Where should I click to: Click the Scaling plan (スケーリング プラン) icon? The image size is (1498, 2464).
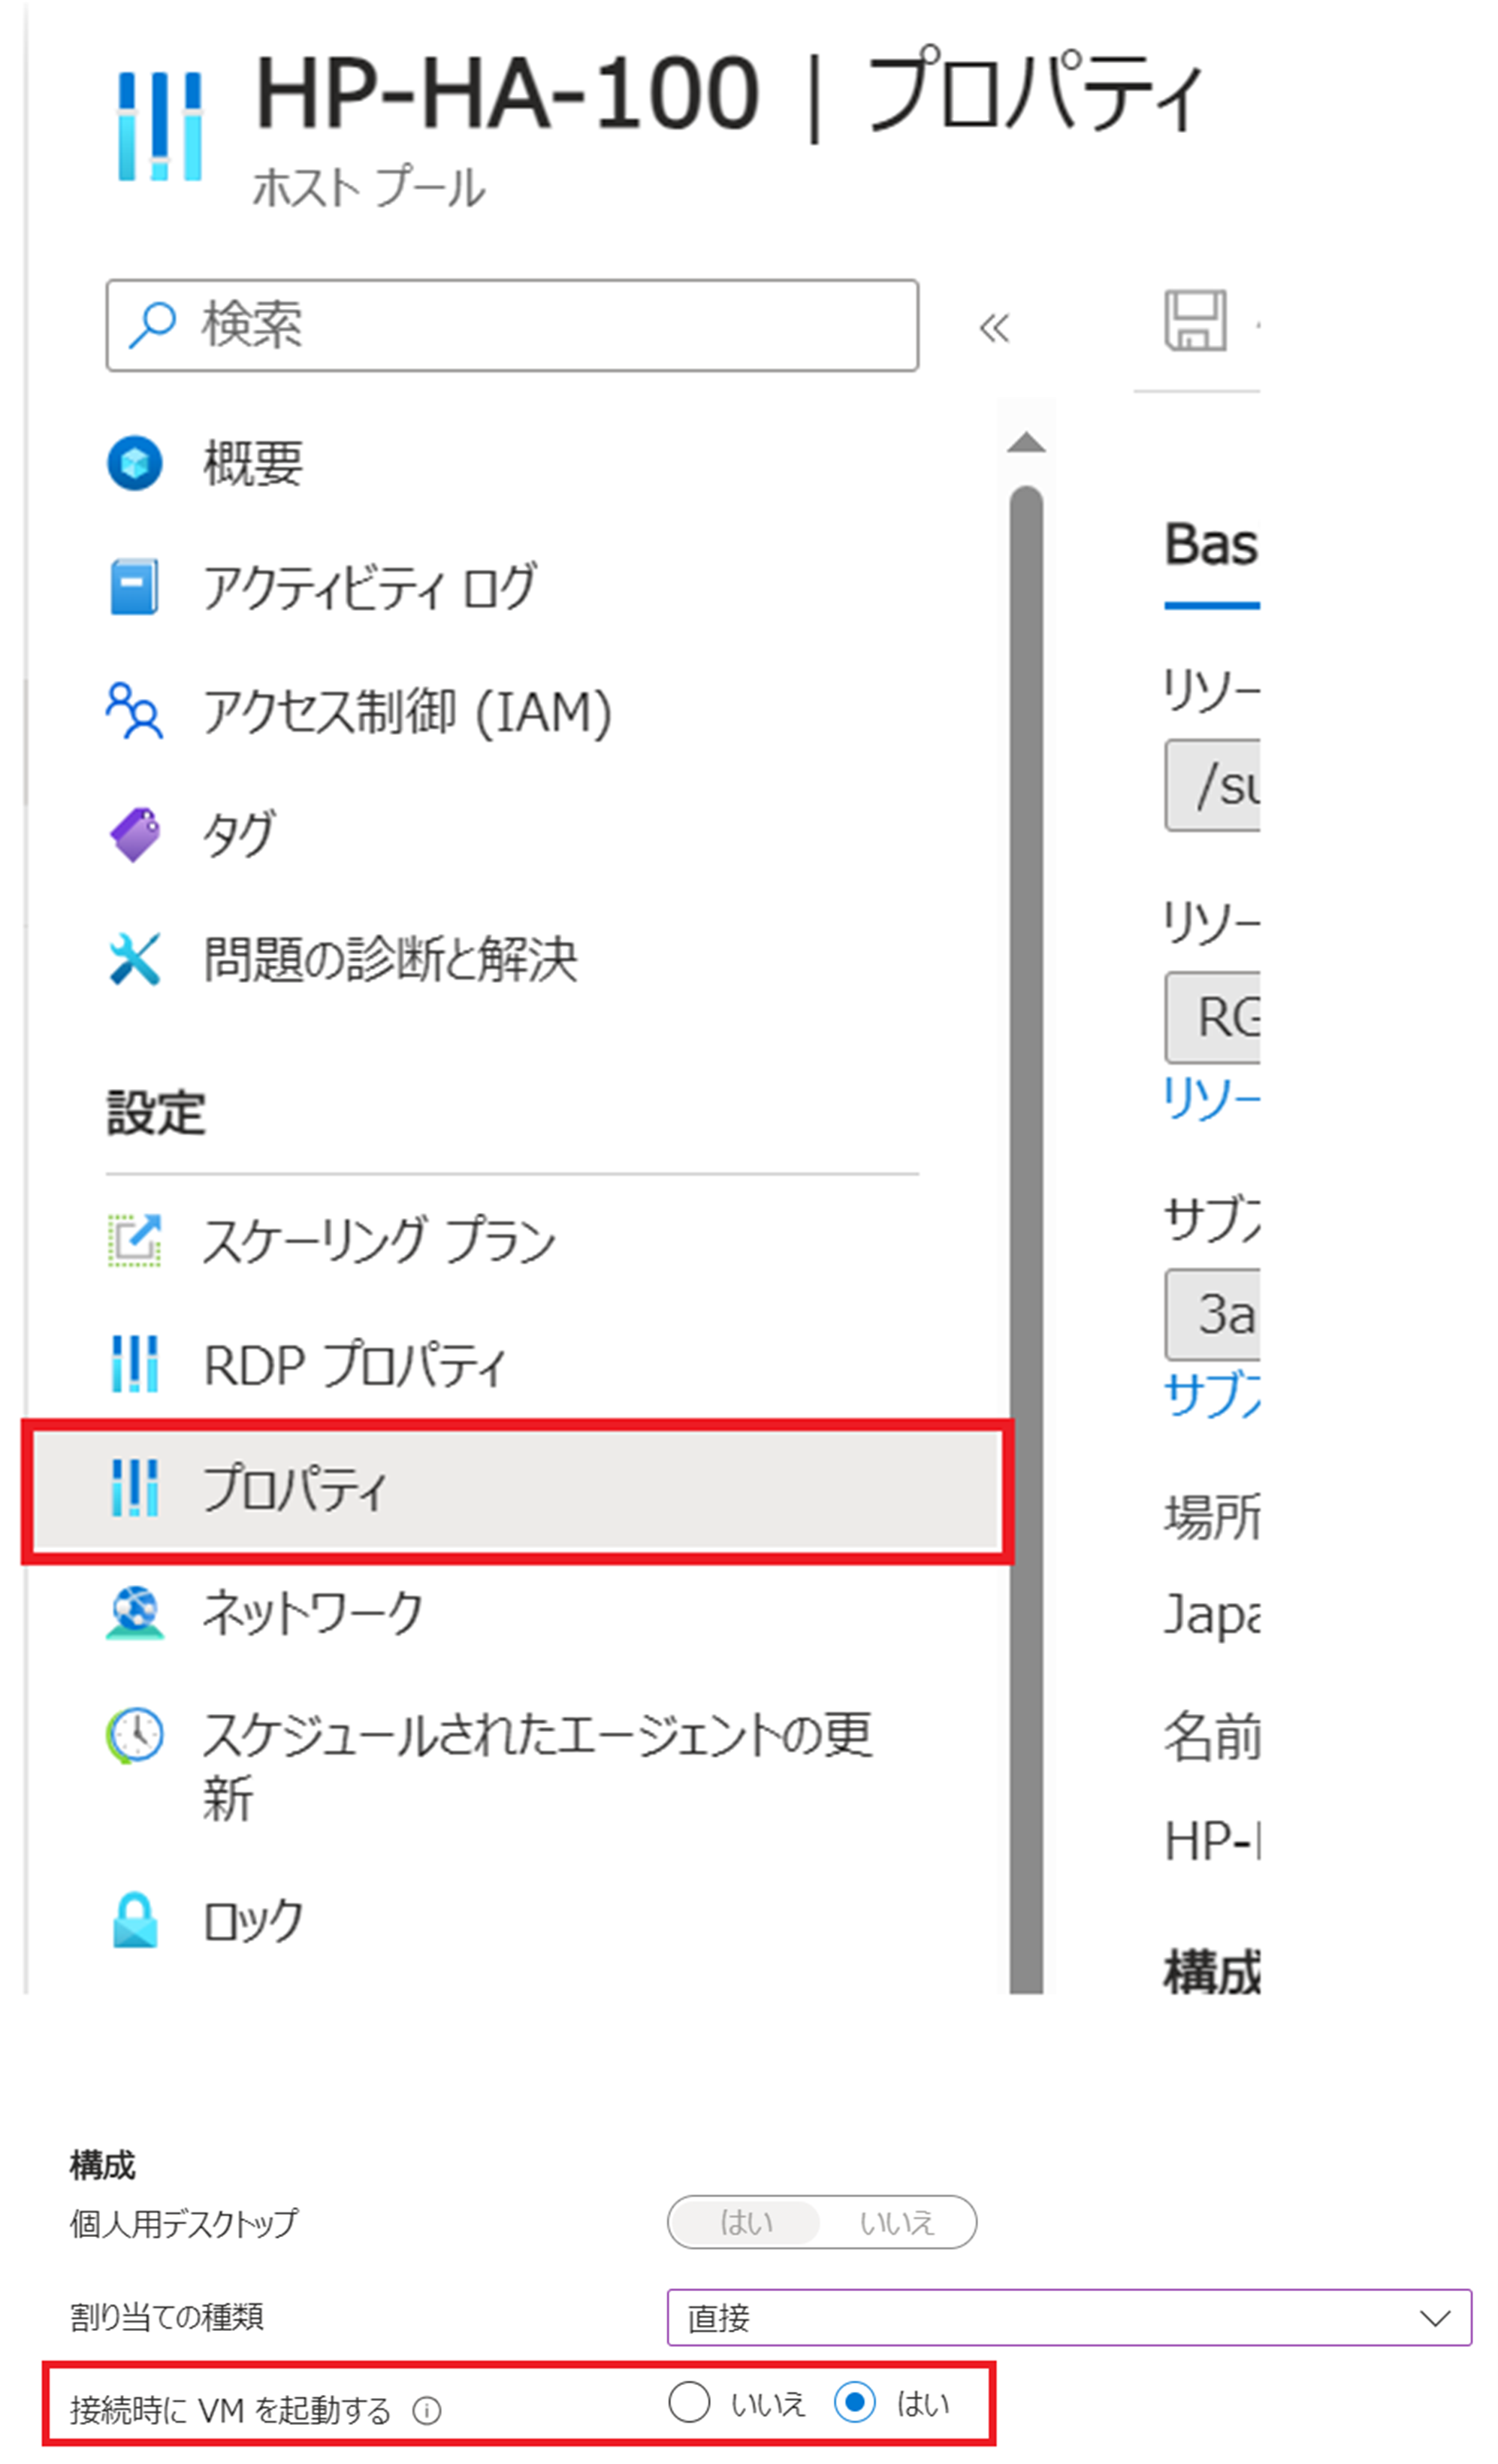(x=135, y=1240)
